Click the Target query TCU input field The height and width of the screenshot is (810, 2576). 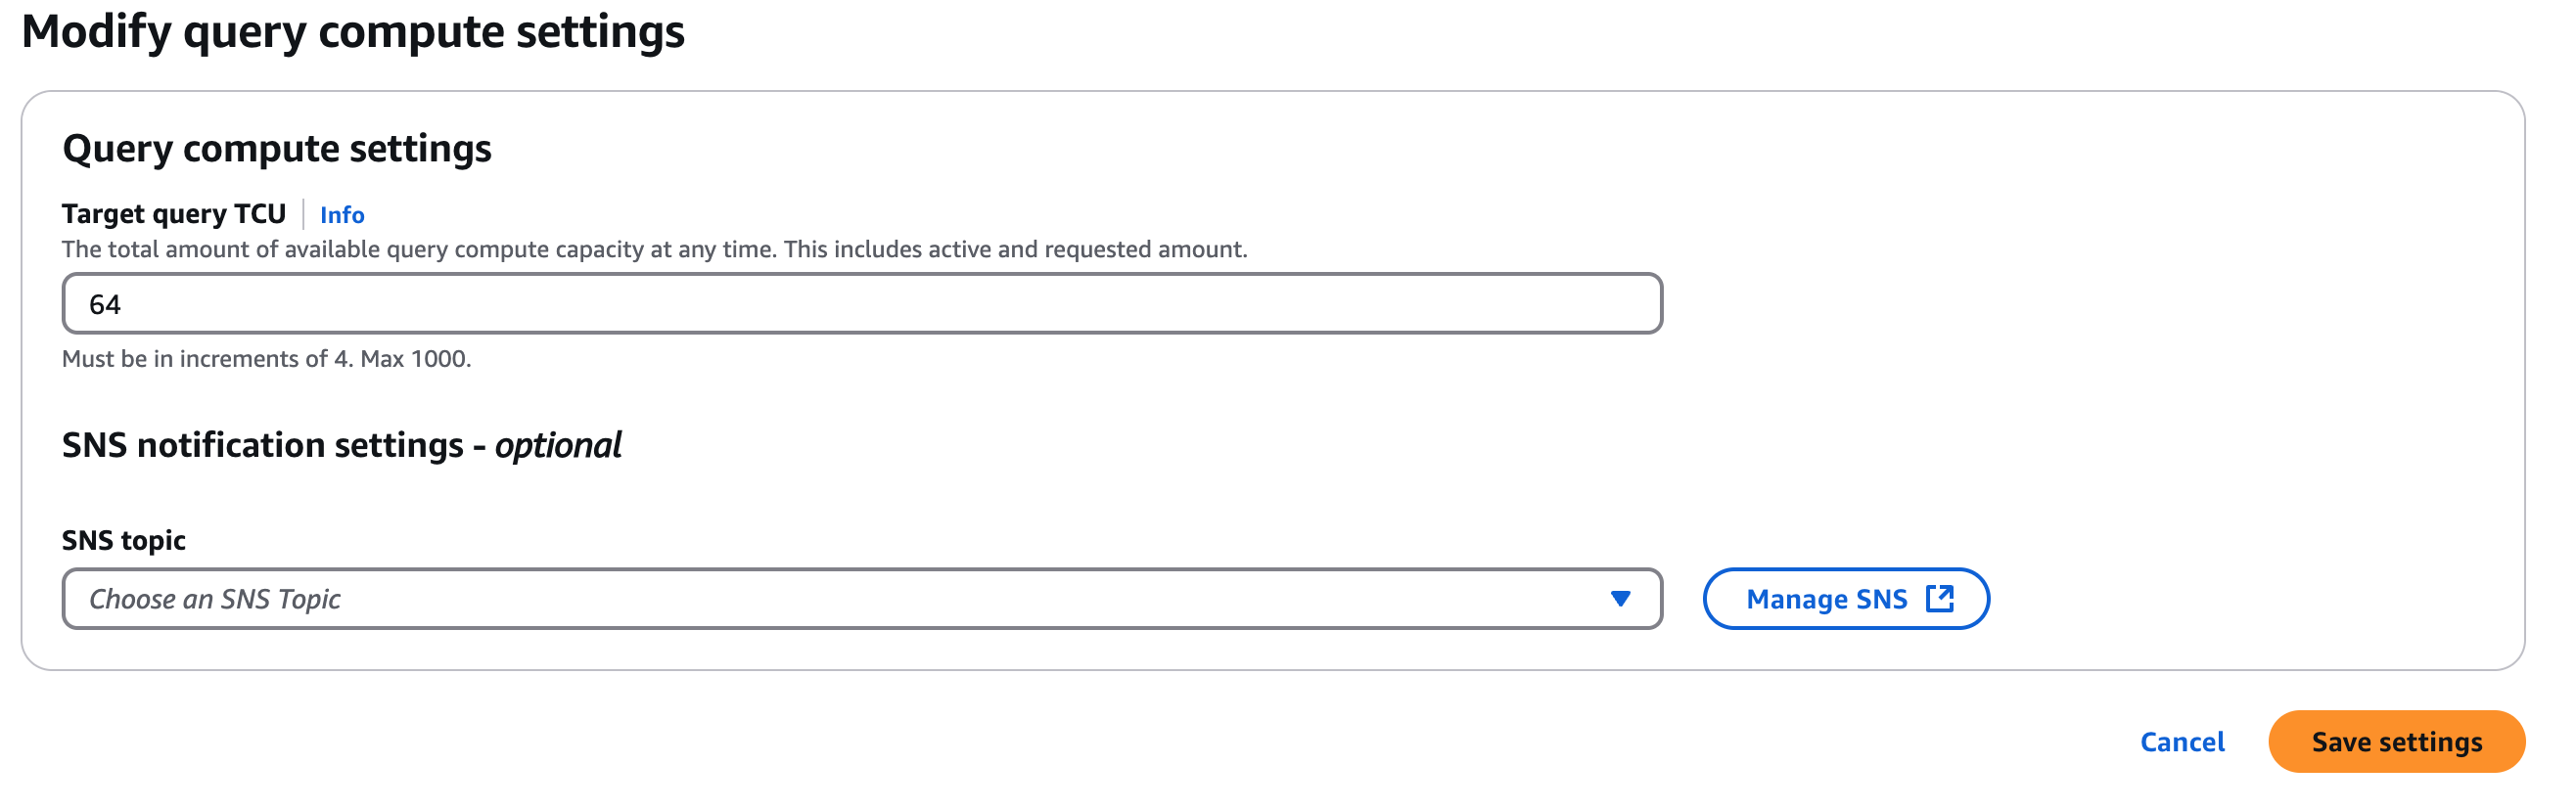pyautogui.click(x=860, y=304)
